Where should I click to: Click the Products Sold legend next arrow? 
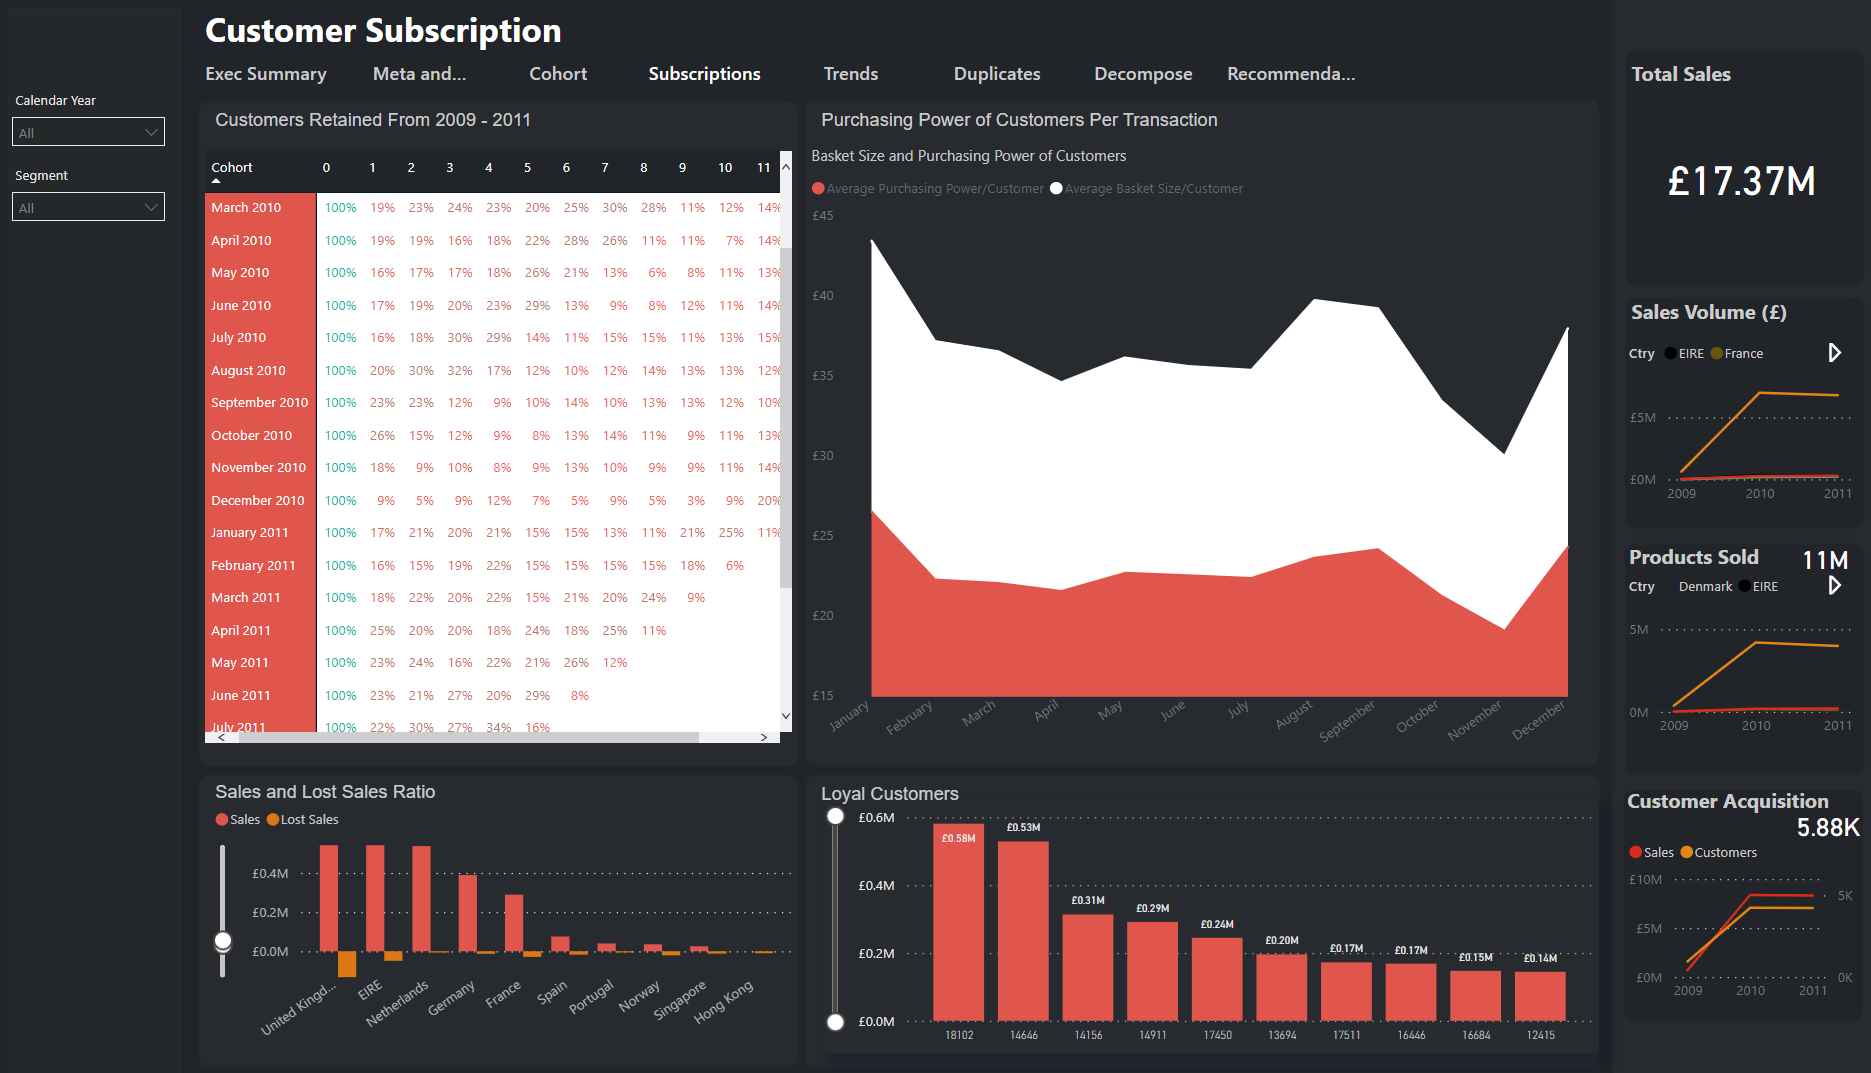coord(1834,586)
